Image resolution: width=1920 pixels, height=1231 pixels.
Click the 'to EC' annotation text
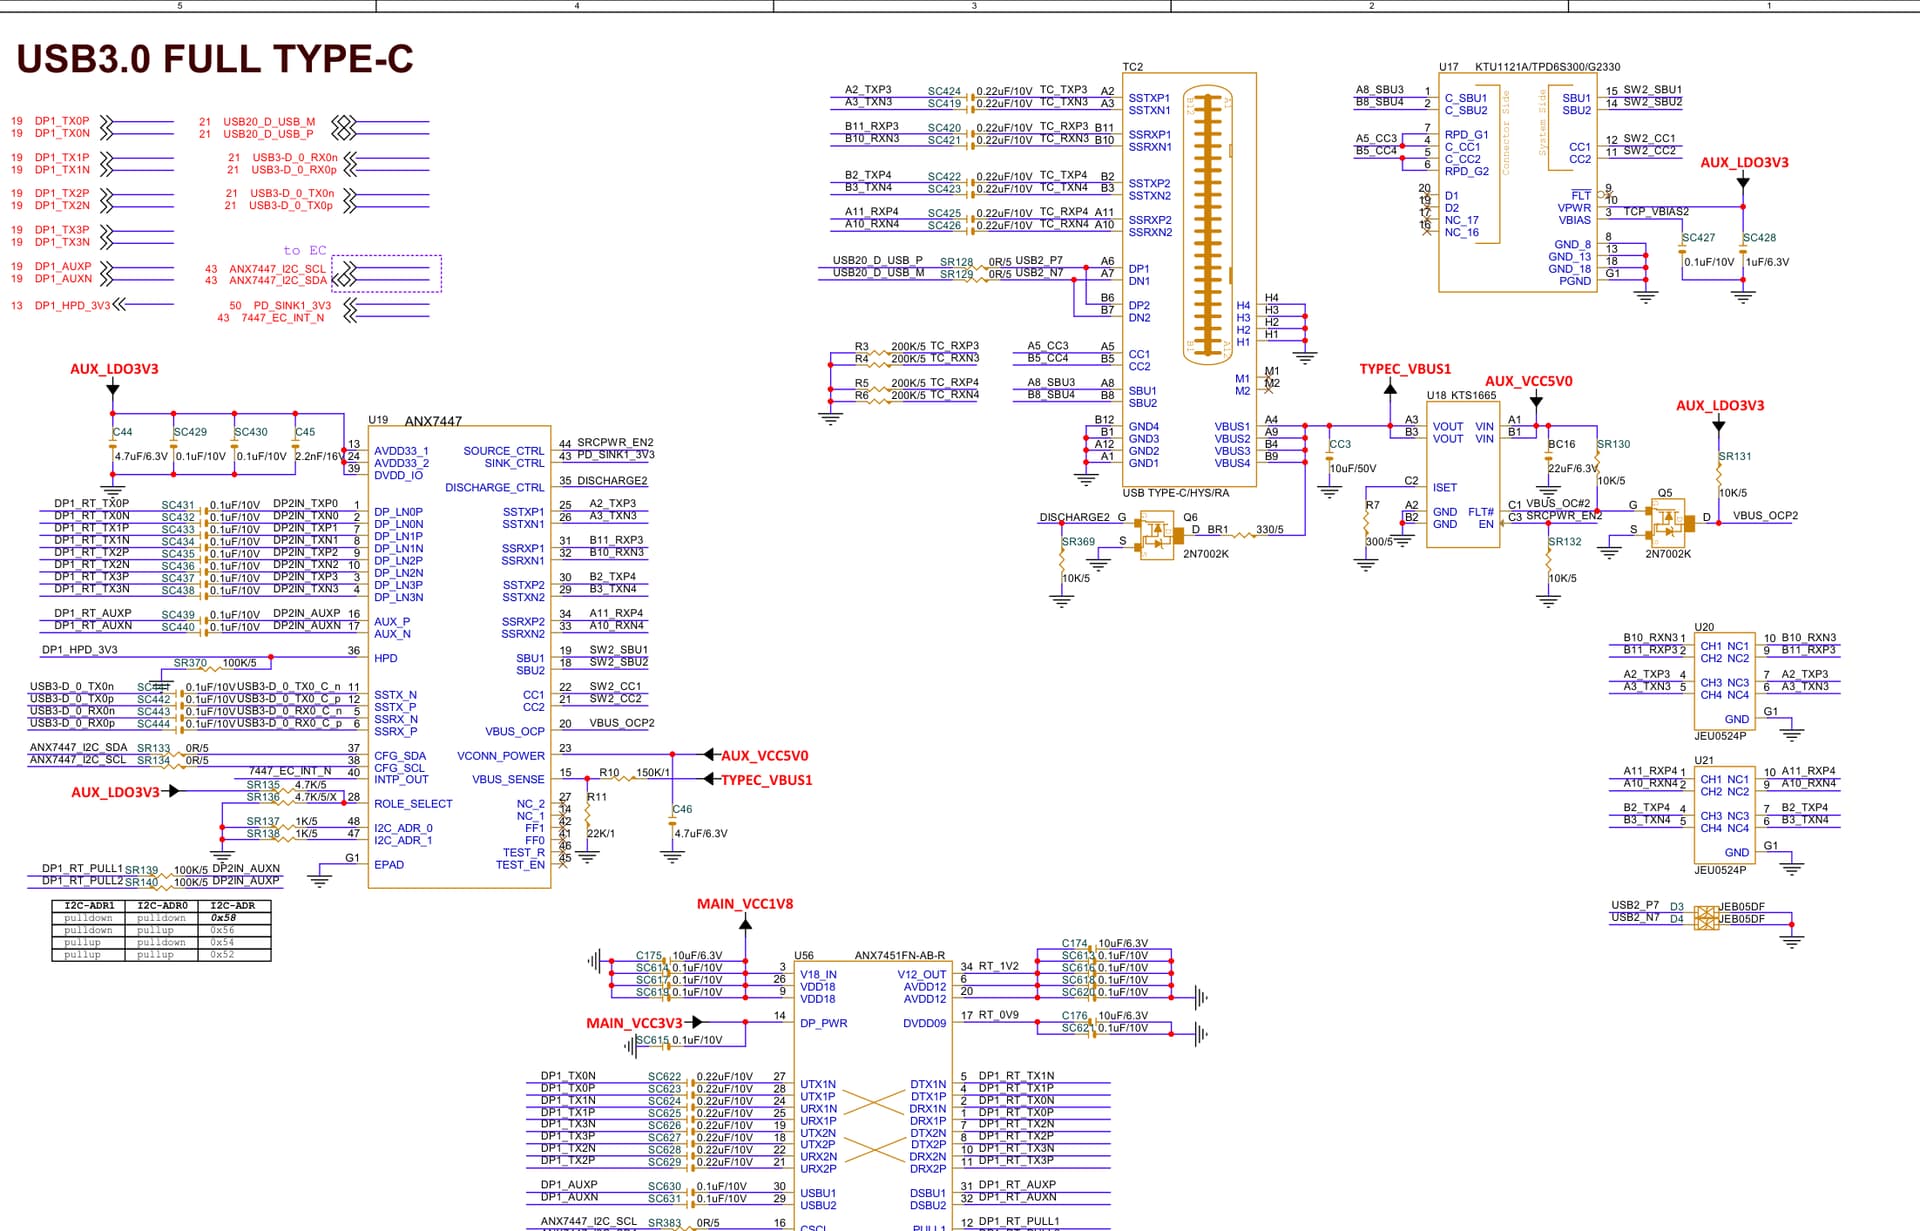[305, 251]
